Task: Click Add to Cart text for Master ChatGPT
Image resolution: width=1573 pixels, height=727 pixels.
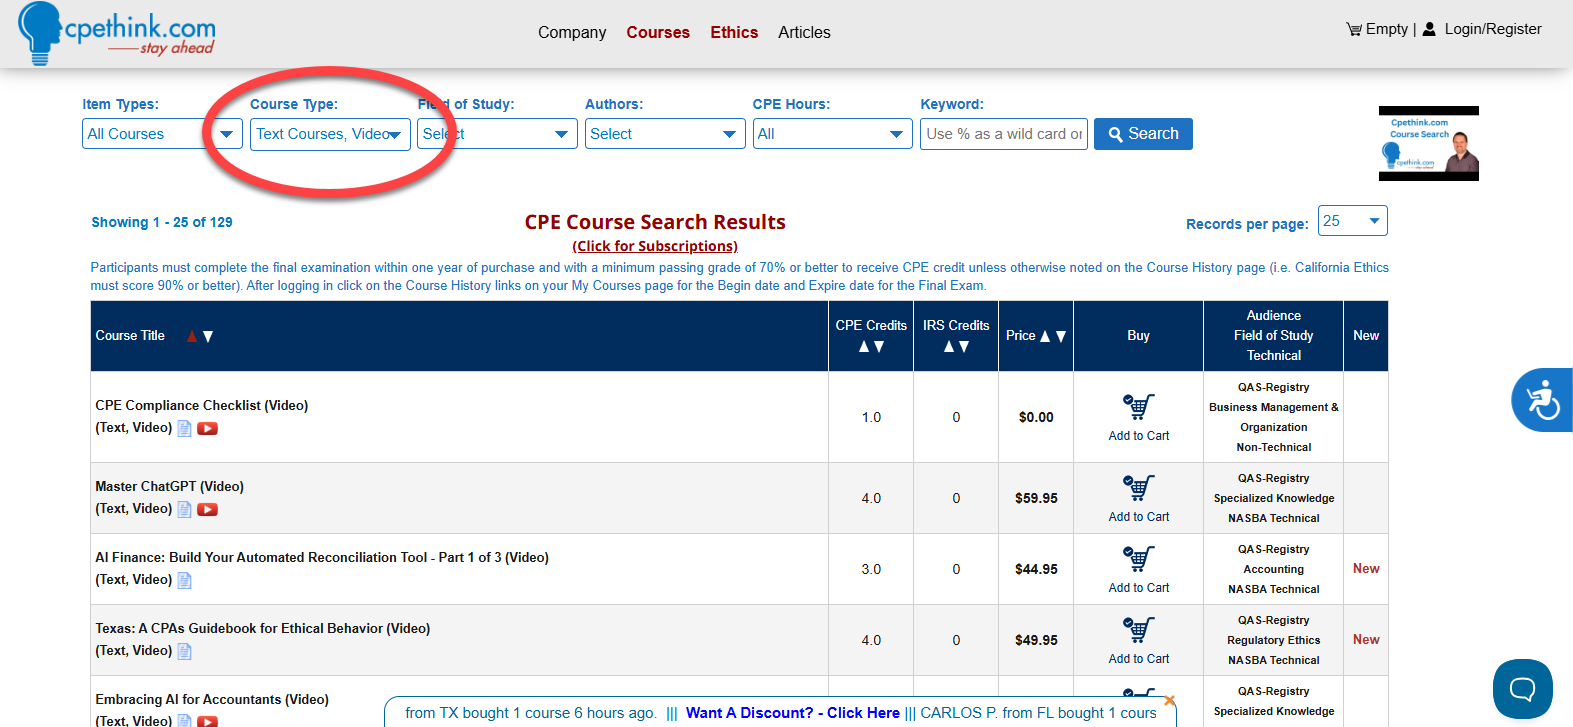Action: coord(1138,517)
